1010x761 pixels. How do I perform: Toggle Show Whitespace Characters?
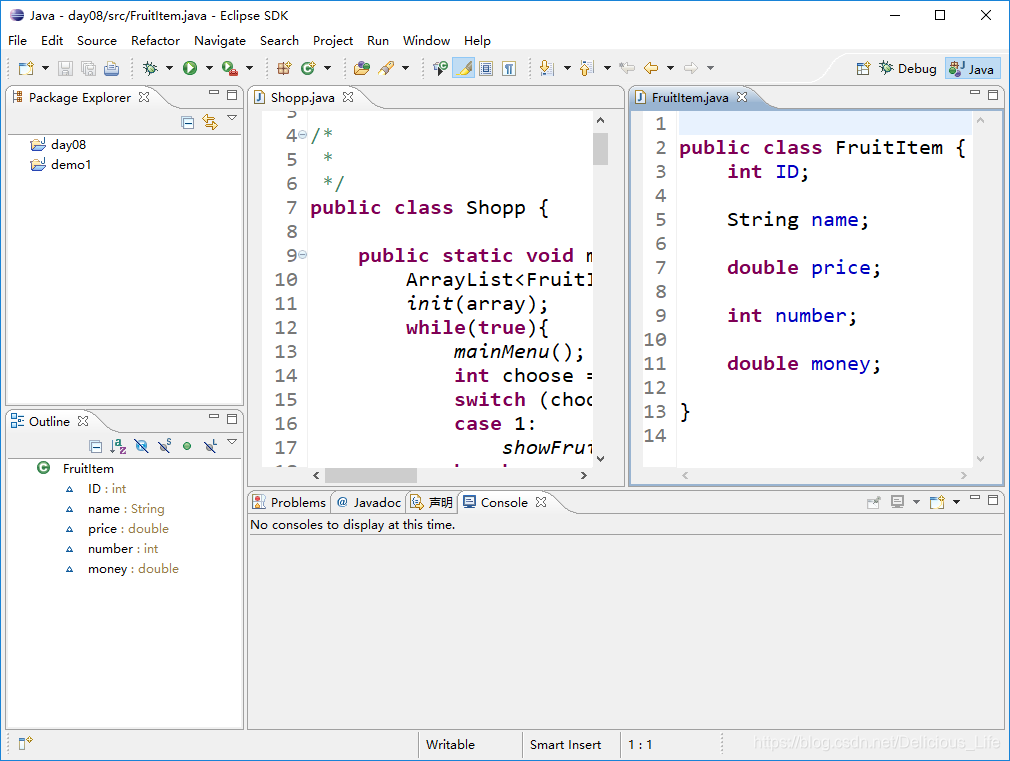[509, 68]
